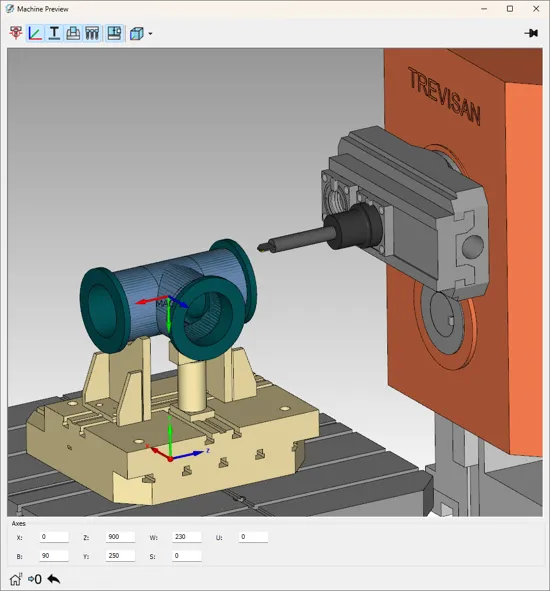The image size is (550, 591).
Task: Click the 3D view cube icon
Action: click(x=136, y=34)
